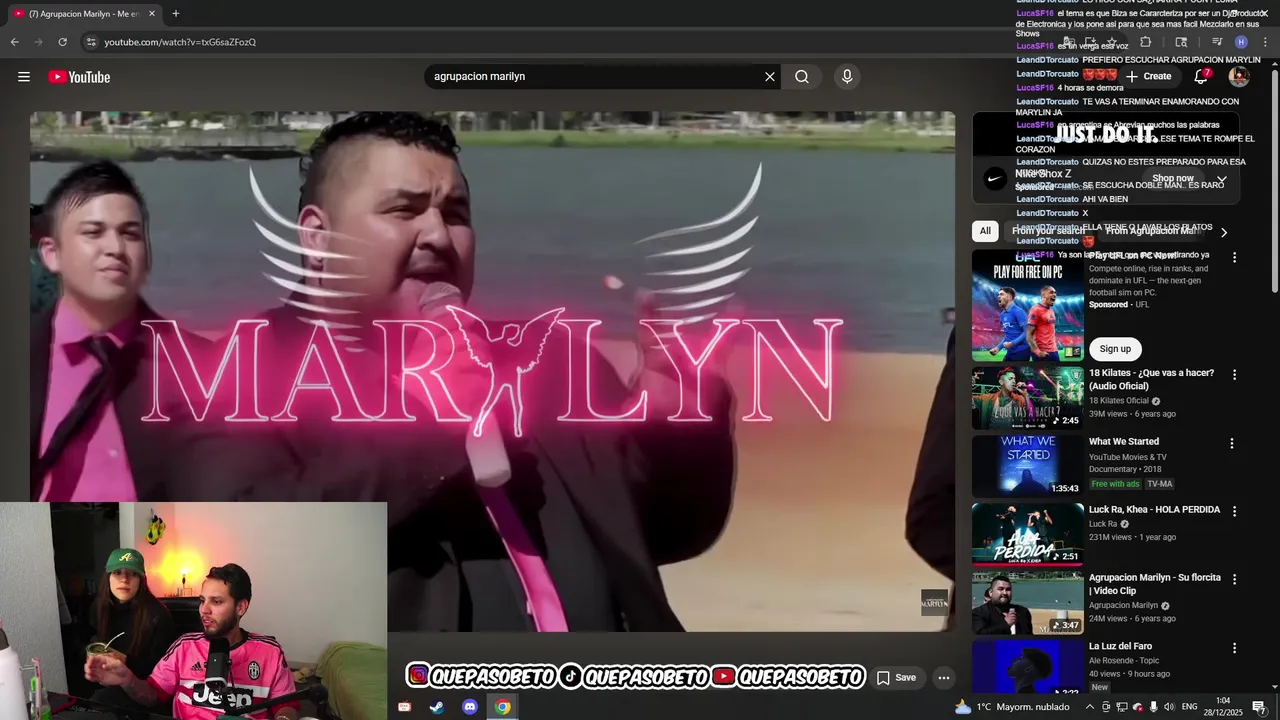Bookmark this page with star icon
This screenshot has width=1280, height=720.
1111,42
